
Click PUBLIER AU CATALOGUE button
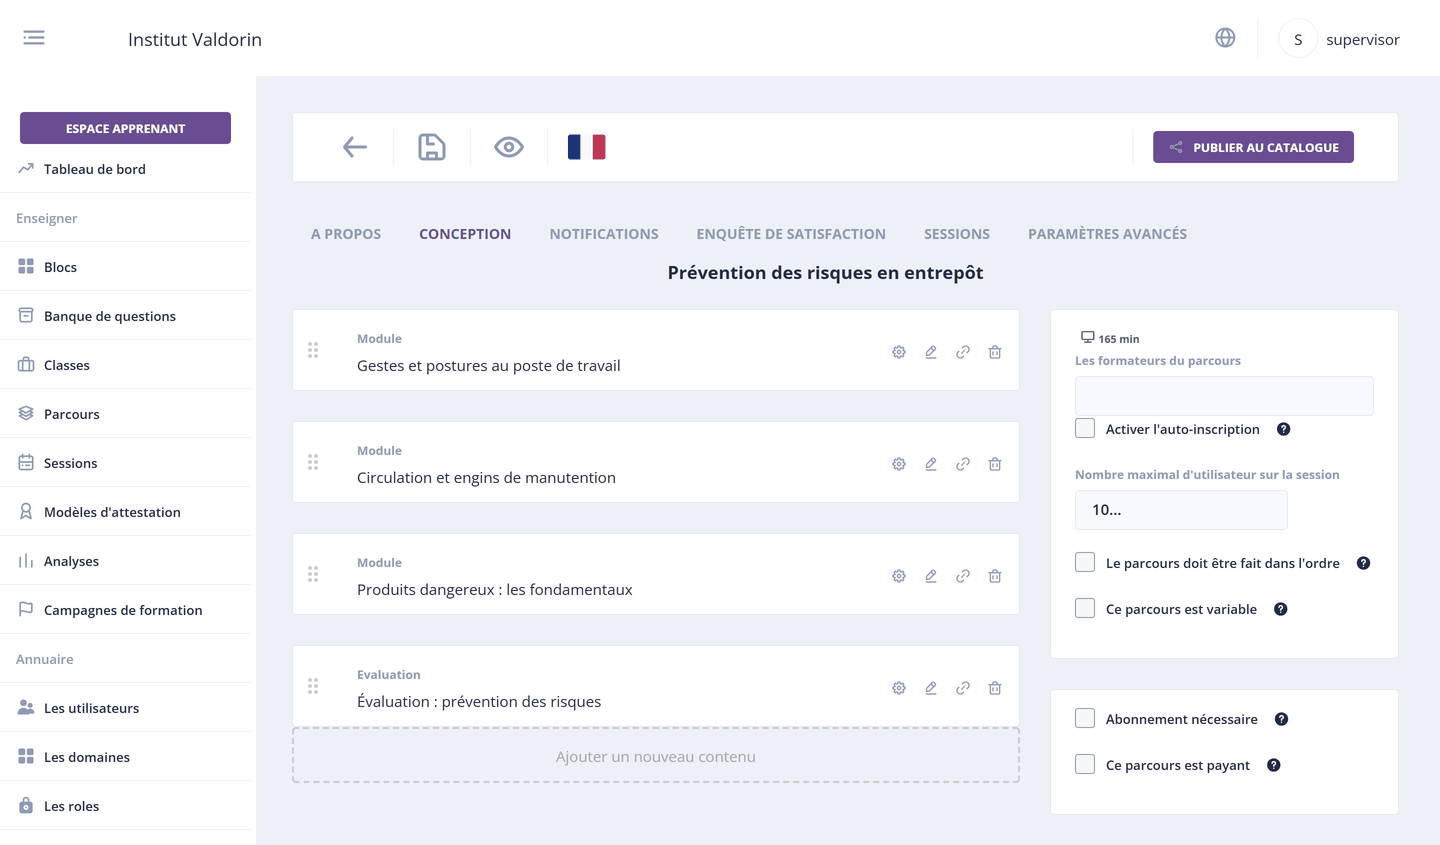[1253, 147]
